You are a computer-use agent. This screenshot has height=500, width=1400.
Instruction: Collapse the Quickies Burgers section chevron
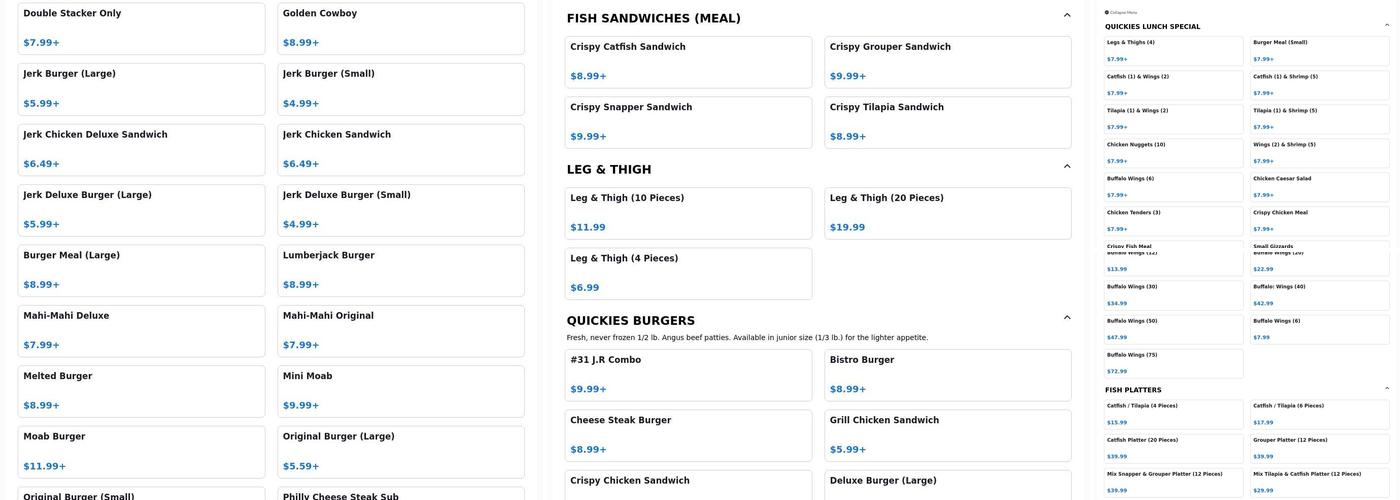tap(1067, 318)
